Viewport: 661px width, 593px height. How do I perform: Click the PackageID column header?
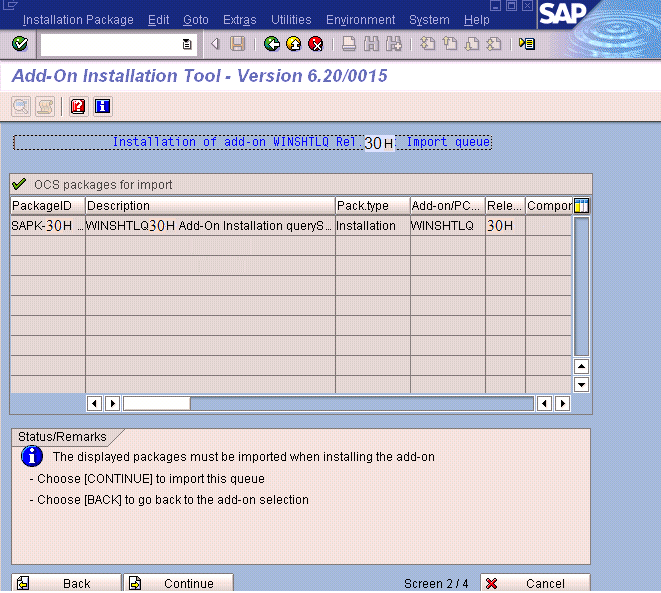48,206
